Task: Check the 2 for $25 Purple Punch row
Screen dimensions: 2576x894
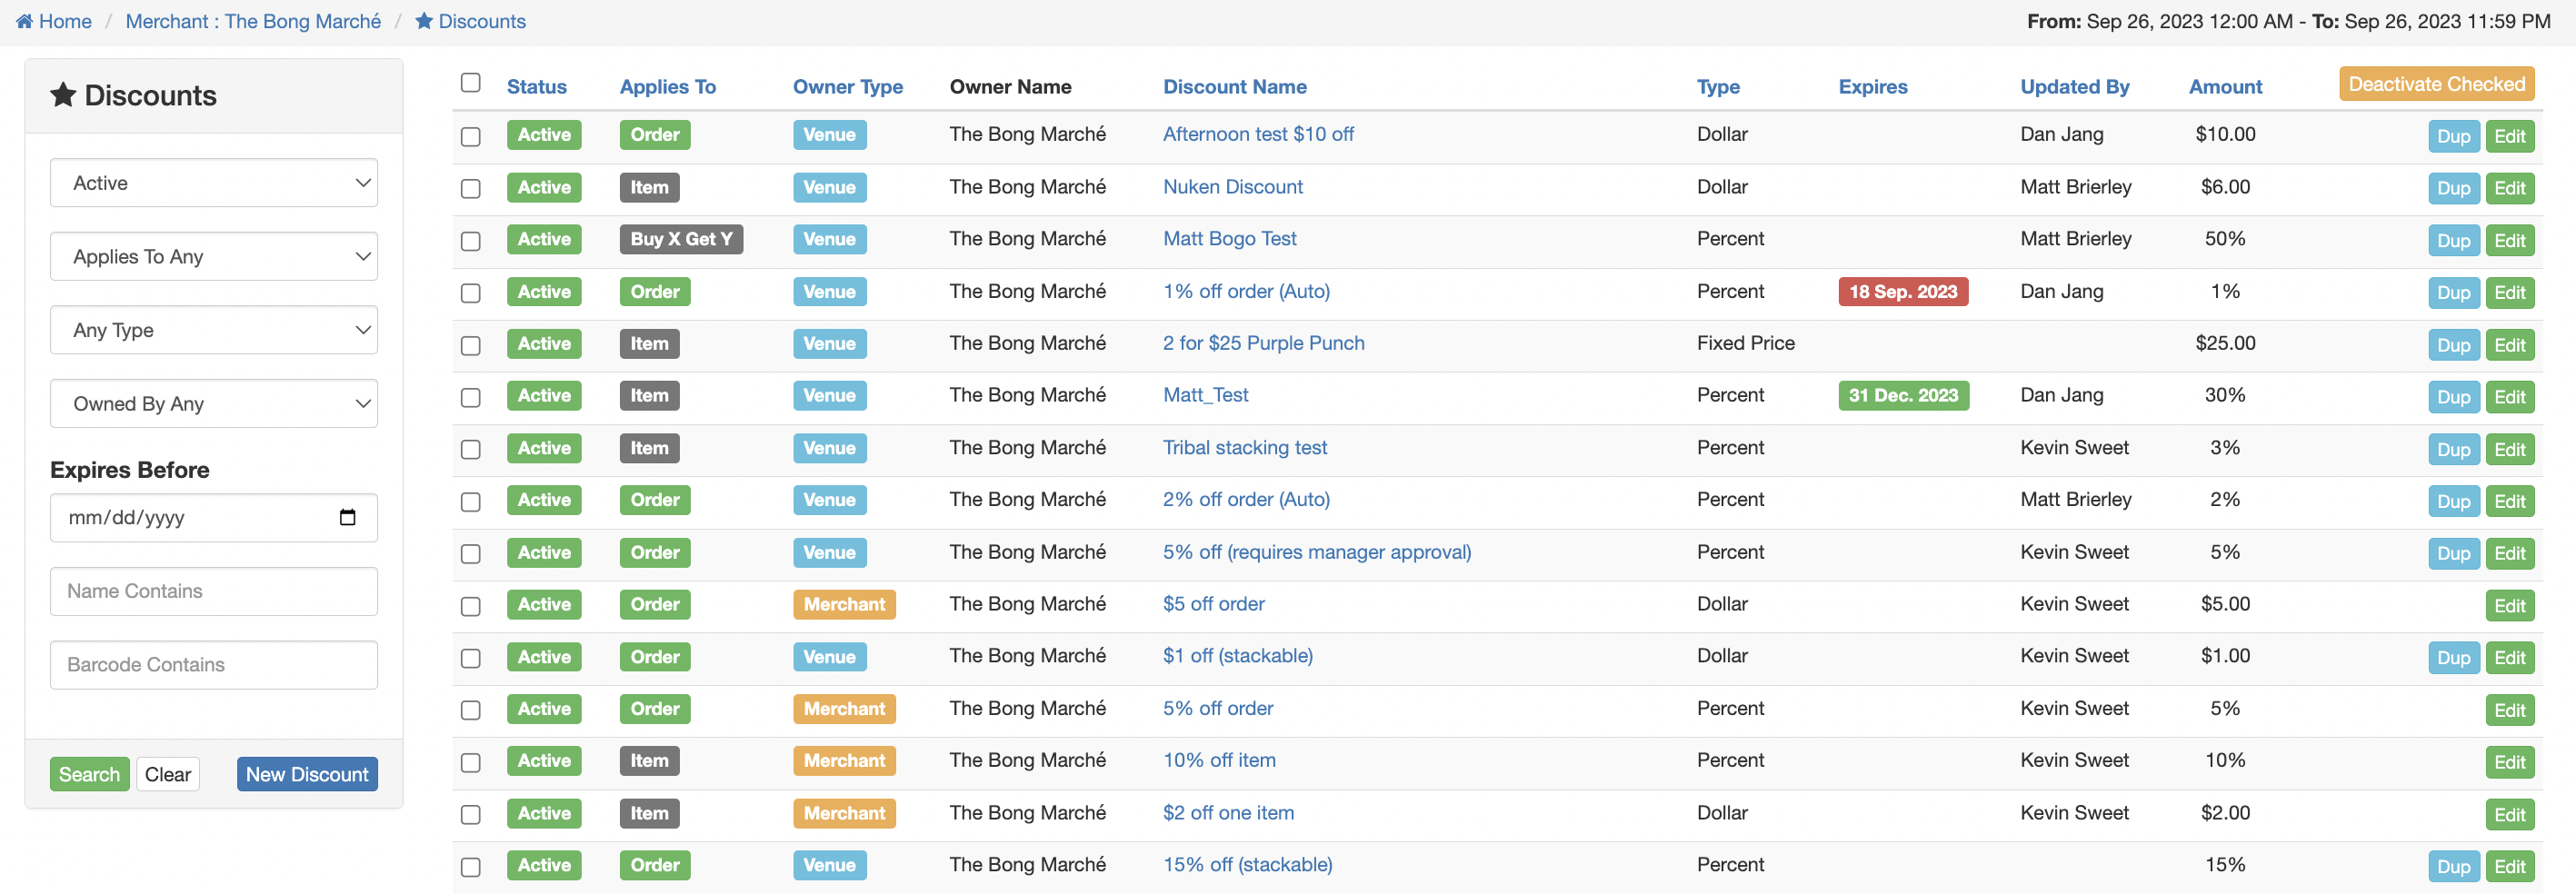Action: pos(470,345)
